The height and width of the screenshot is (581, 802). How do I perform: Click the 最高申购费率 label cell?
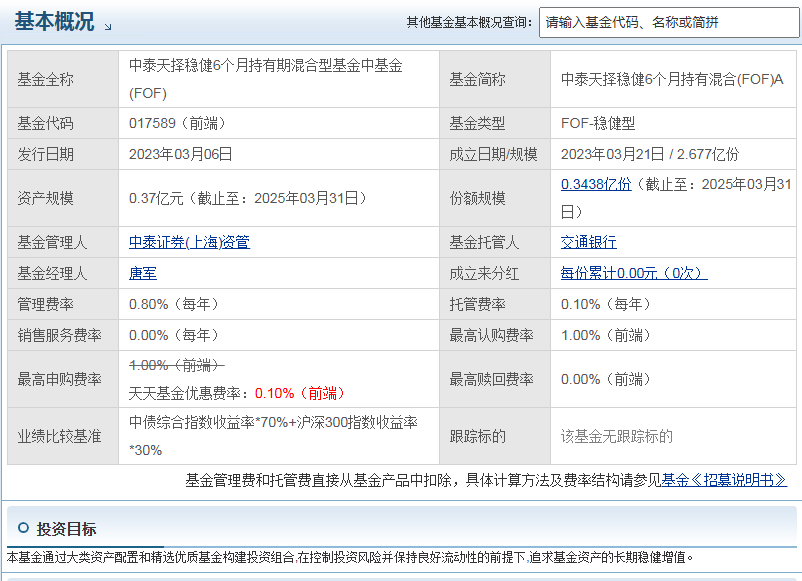pos(63,379)
